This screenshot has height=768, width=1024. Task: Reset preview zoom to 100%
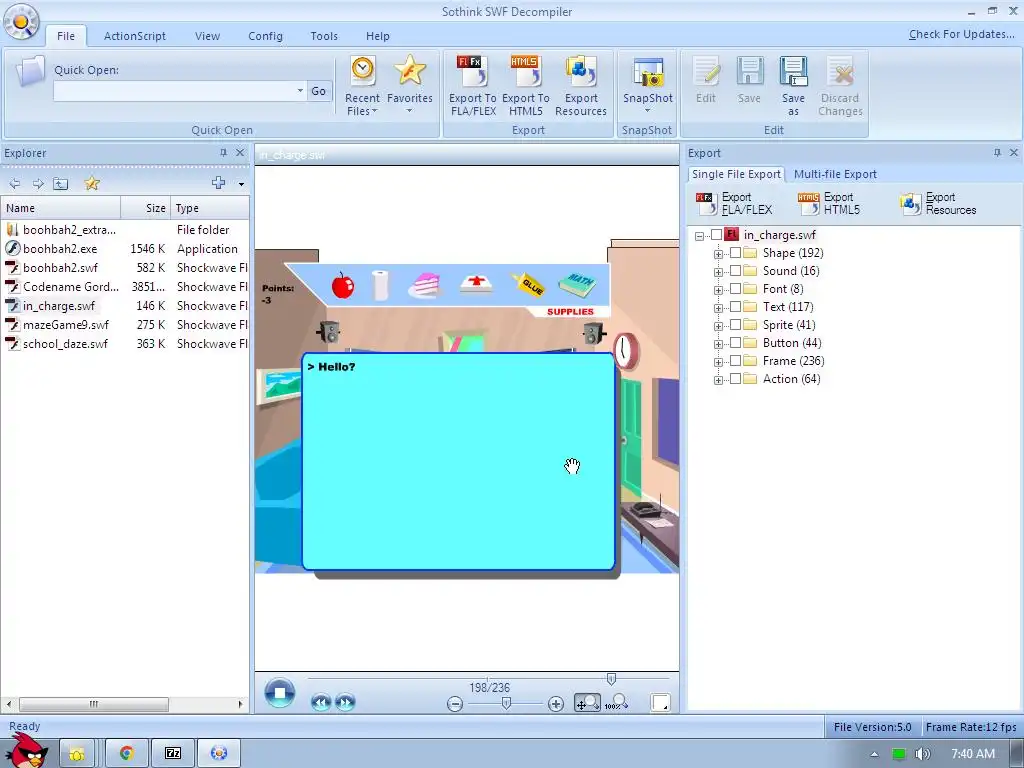coord(616,703)
